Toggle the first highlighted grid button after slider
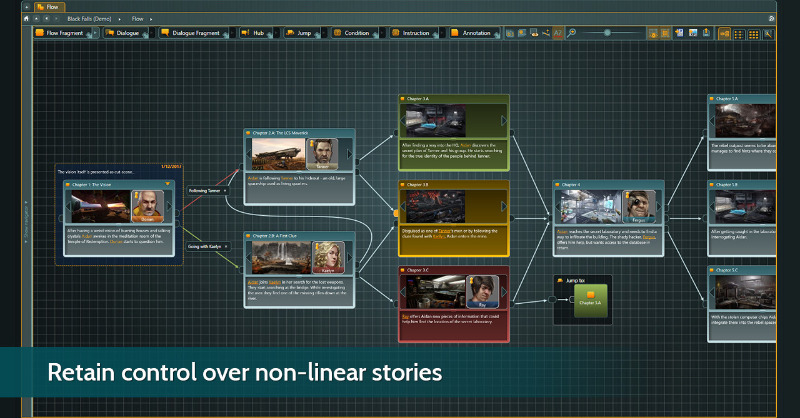The height and width of the screenshot is (418, 800). click(x=653, y=34)
